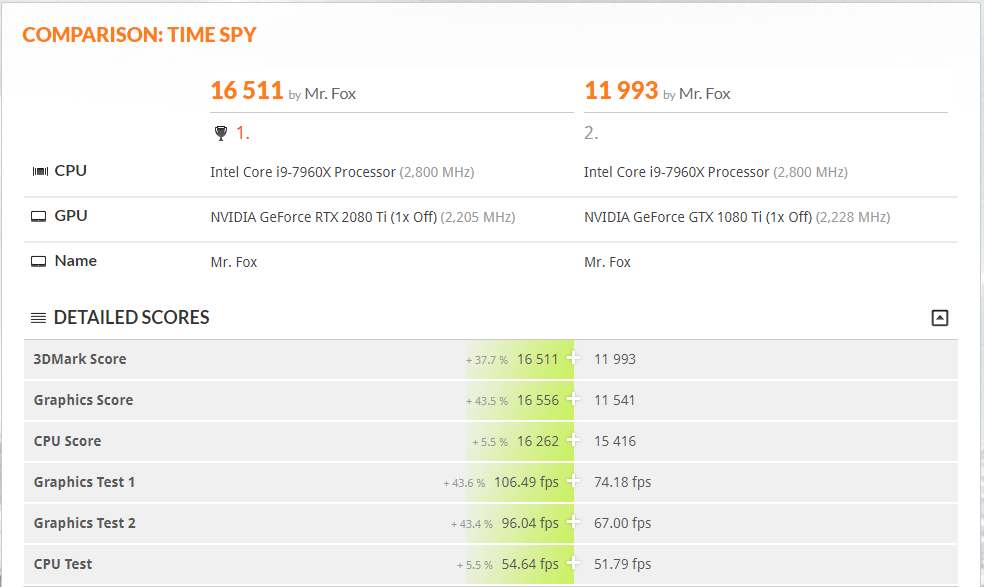Click the 15 416 CPU score value
The height and width of the screenshot is (587, 984).
click(x=615, y=441)
